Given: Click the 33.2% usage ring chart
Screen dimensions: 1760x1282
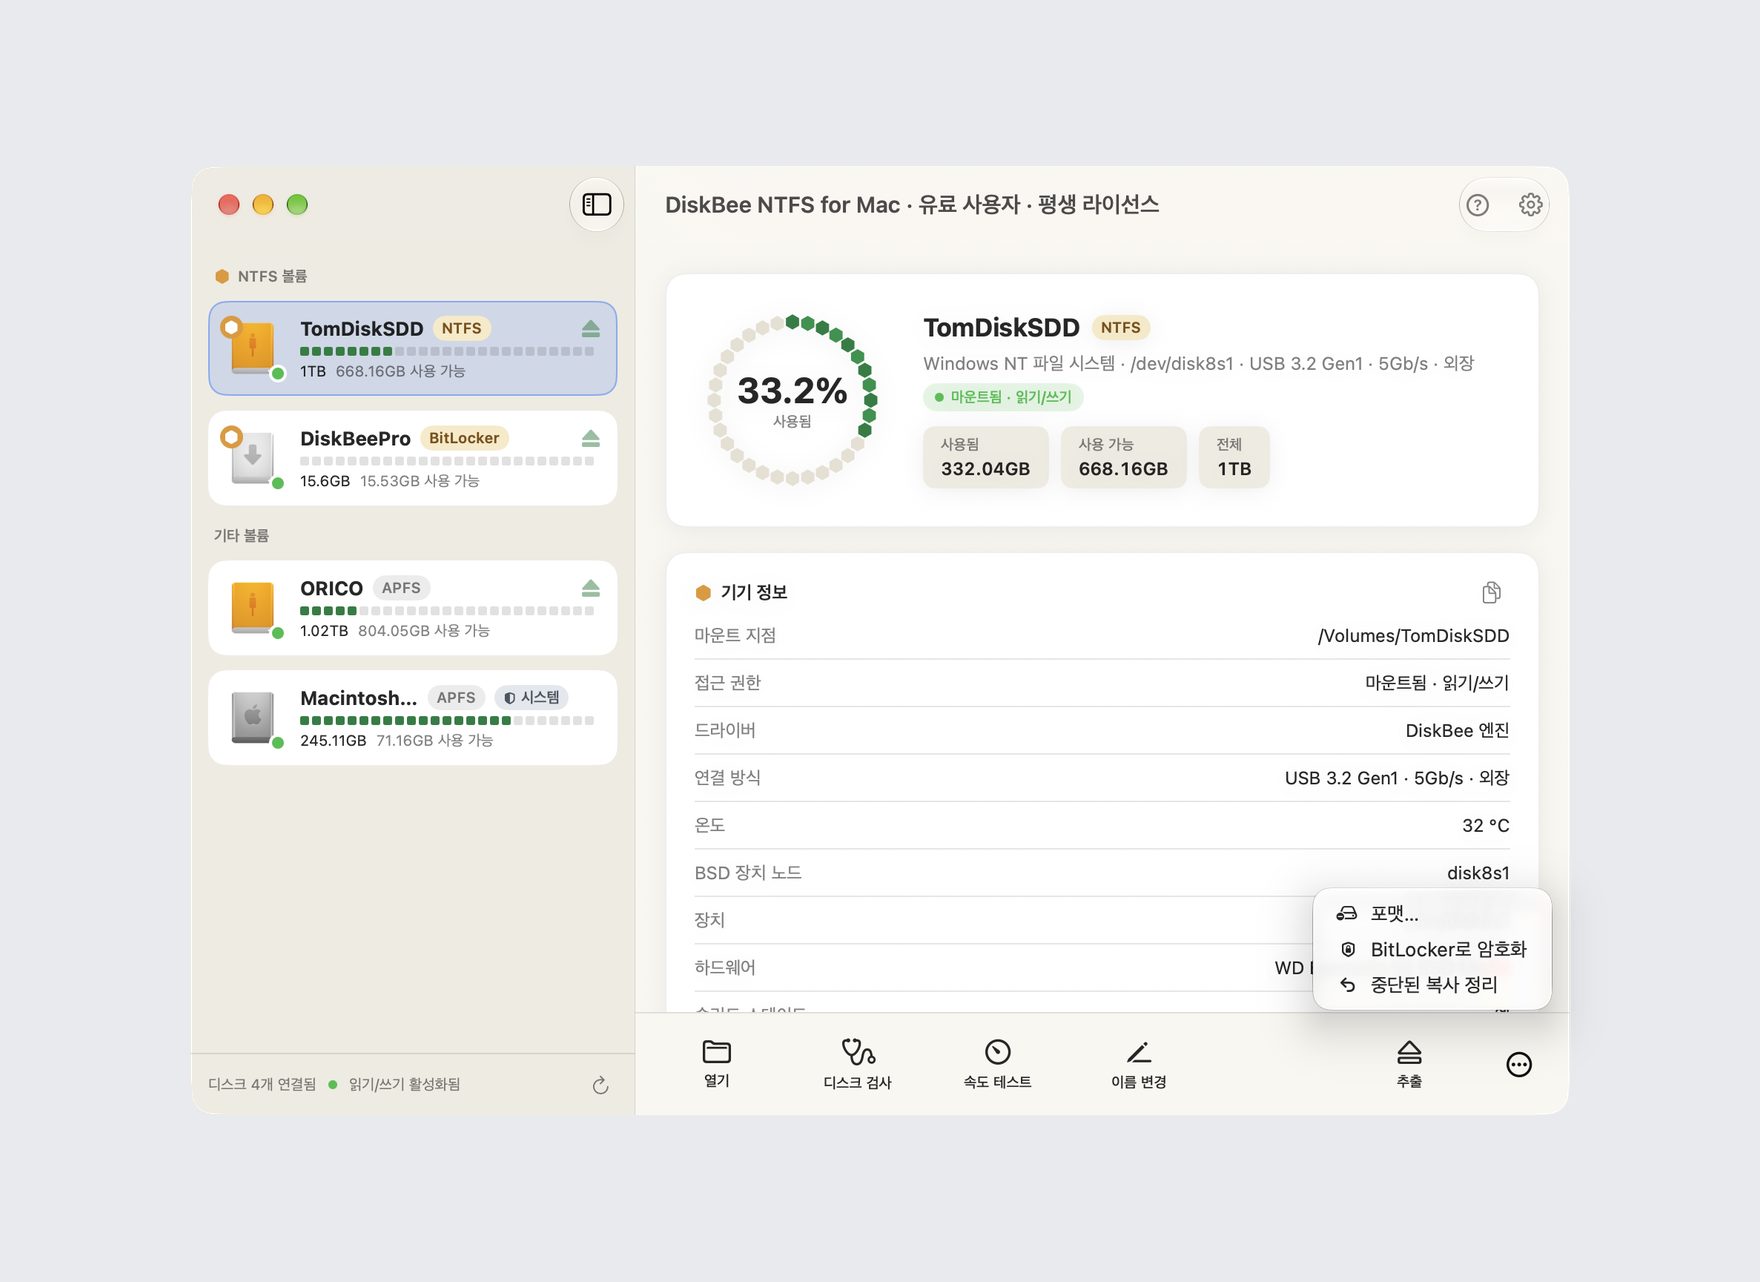Looking at the screenshot, I should [792, 399].
